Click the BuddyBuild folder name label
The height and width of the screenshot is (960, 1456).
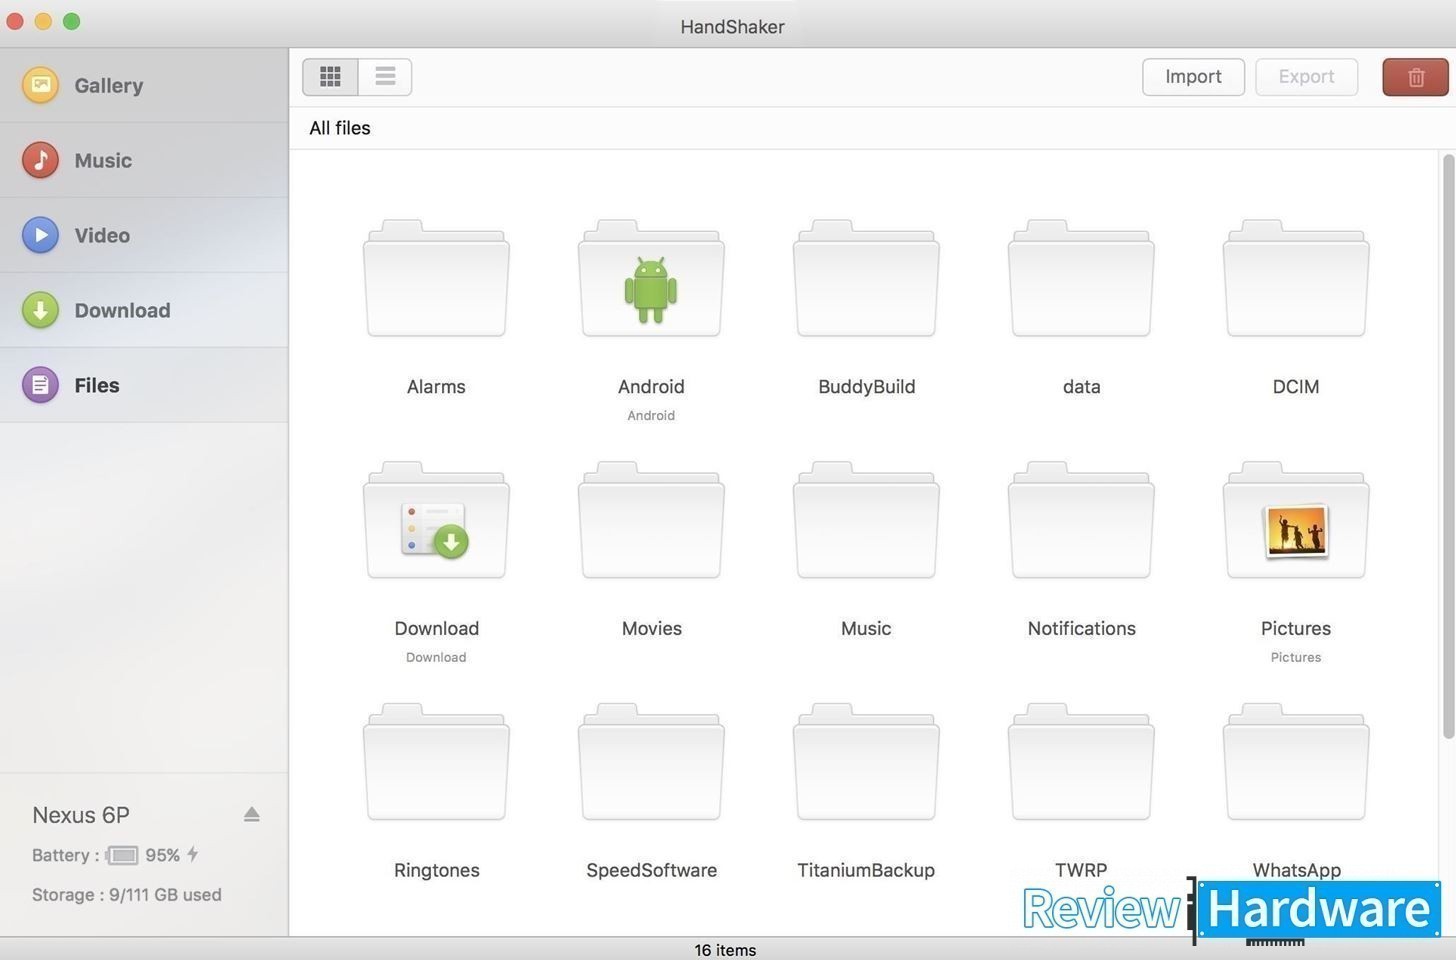point(866,387)
